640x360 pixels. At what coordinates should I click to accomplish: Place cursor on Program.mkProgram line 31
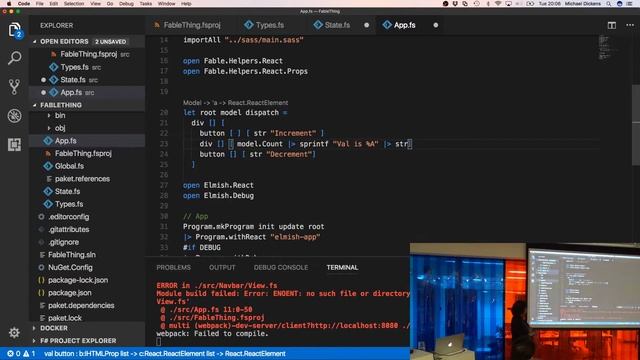pyautogui.click(x=253, y=227)
